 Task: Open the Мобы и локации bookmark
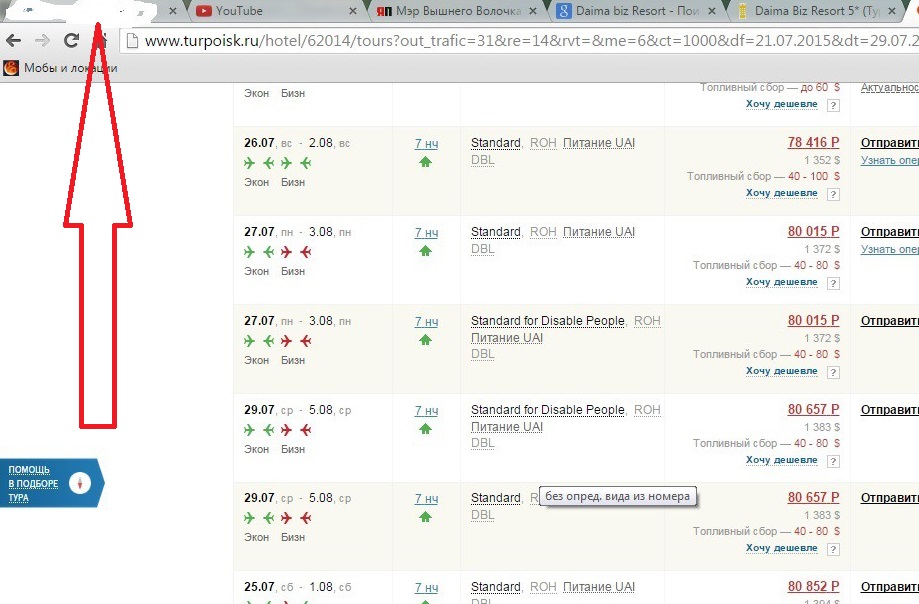60,68
